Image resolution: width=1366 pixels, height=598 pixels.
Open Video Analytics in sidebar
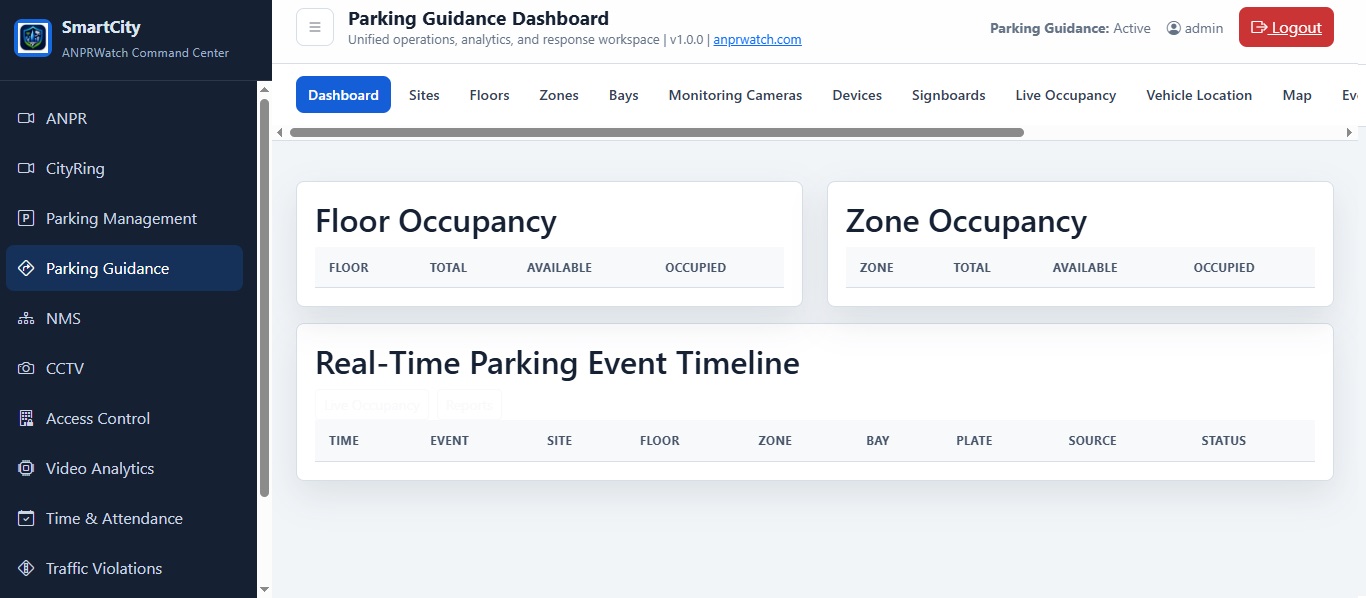pyautogui.click(x=124, y=468)
